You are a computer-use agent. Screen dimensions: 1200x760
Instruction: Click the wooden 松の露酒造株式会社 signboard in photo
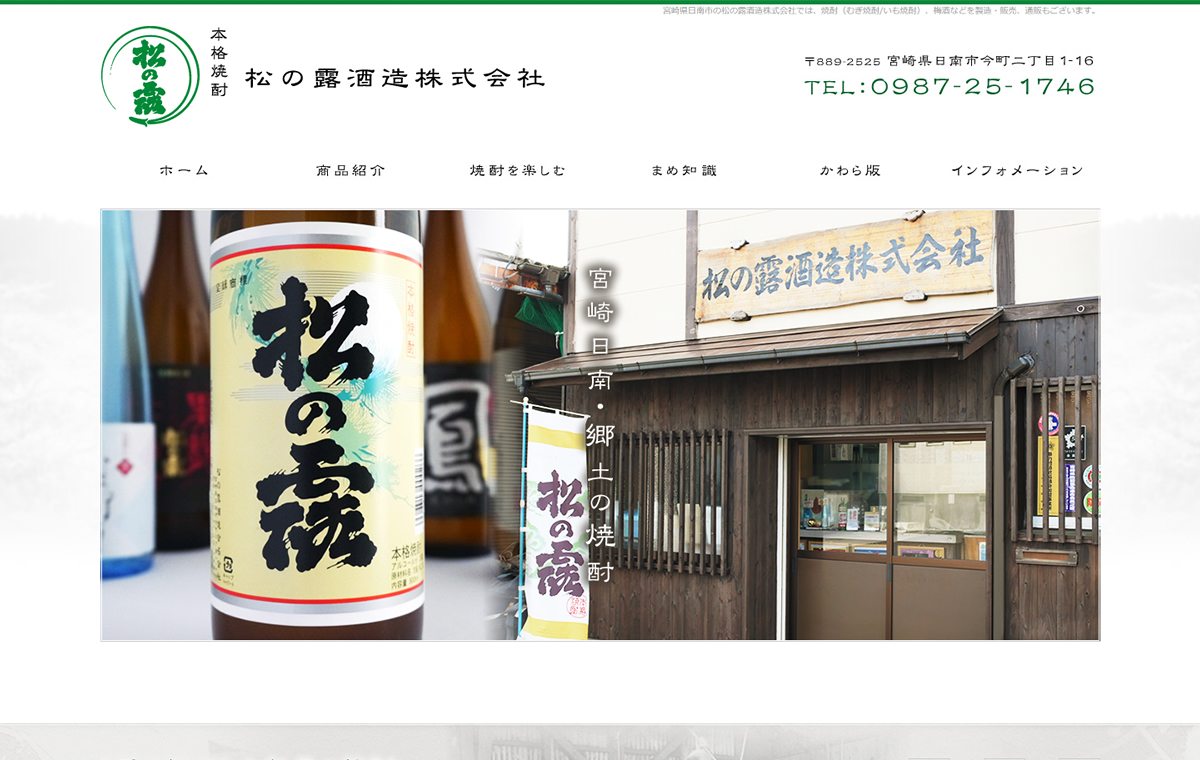tap(844, 265)
